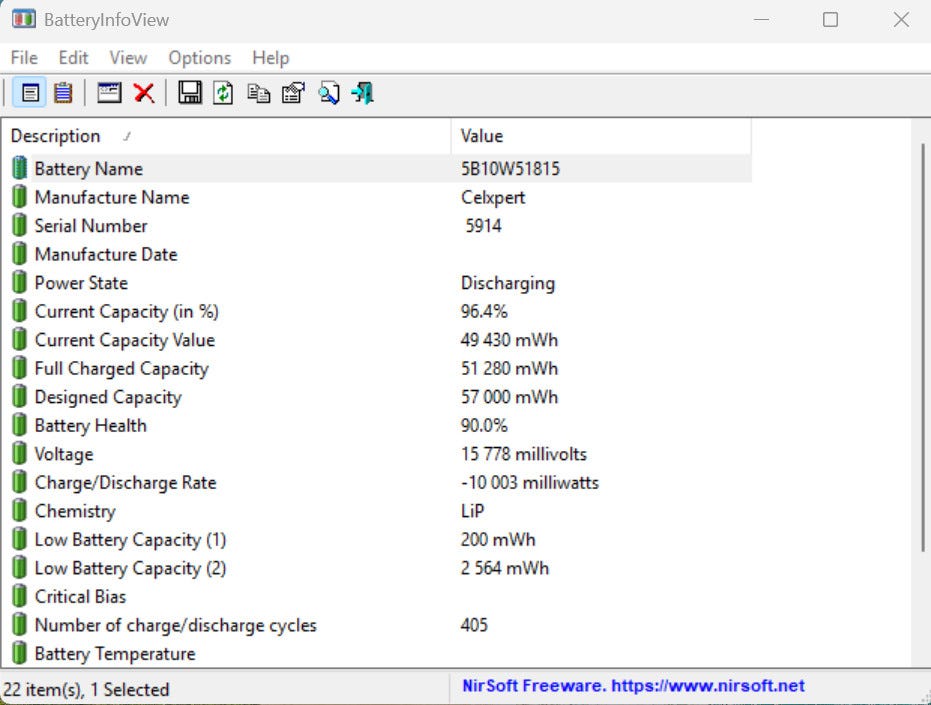
Task: Select the Battery Temperature row
Action: coord(377,653)
